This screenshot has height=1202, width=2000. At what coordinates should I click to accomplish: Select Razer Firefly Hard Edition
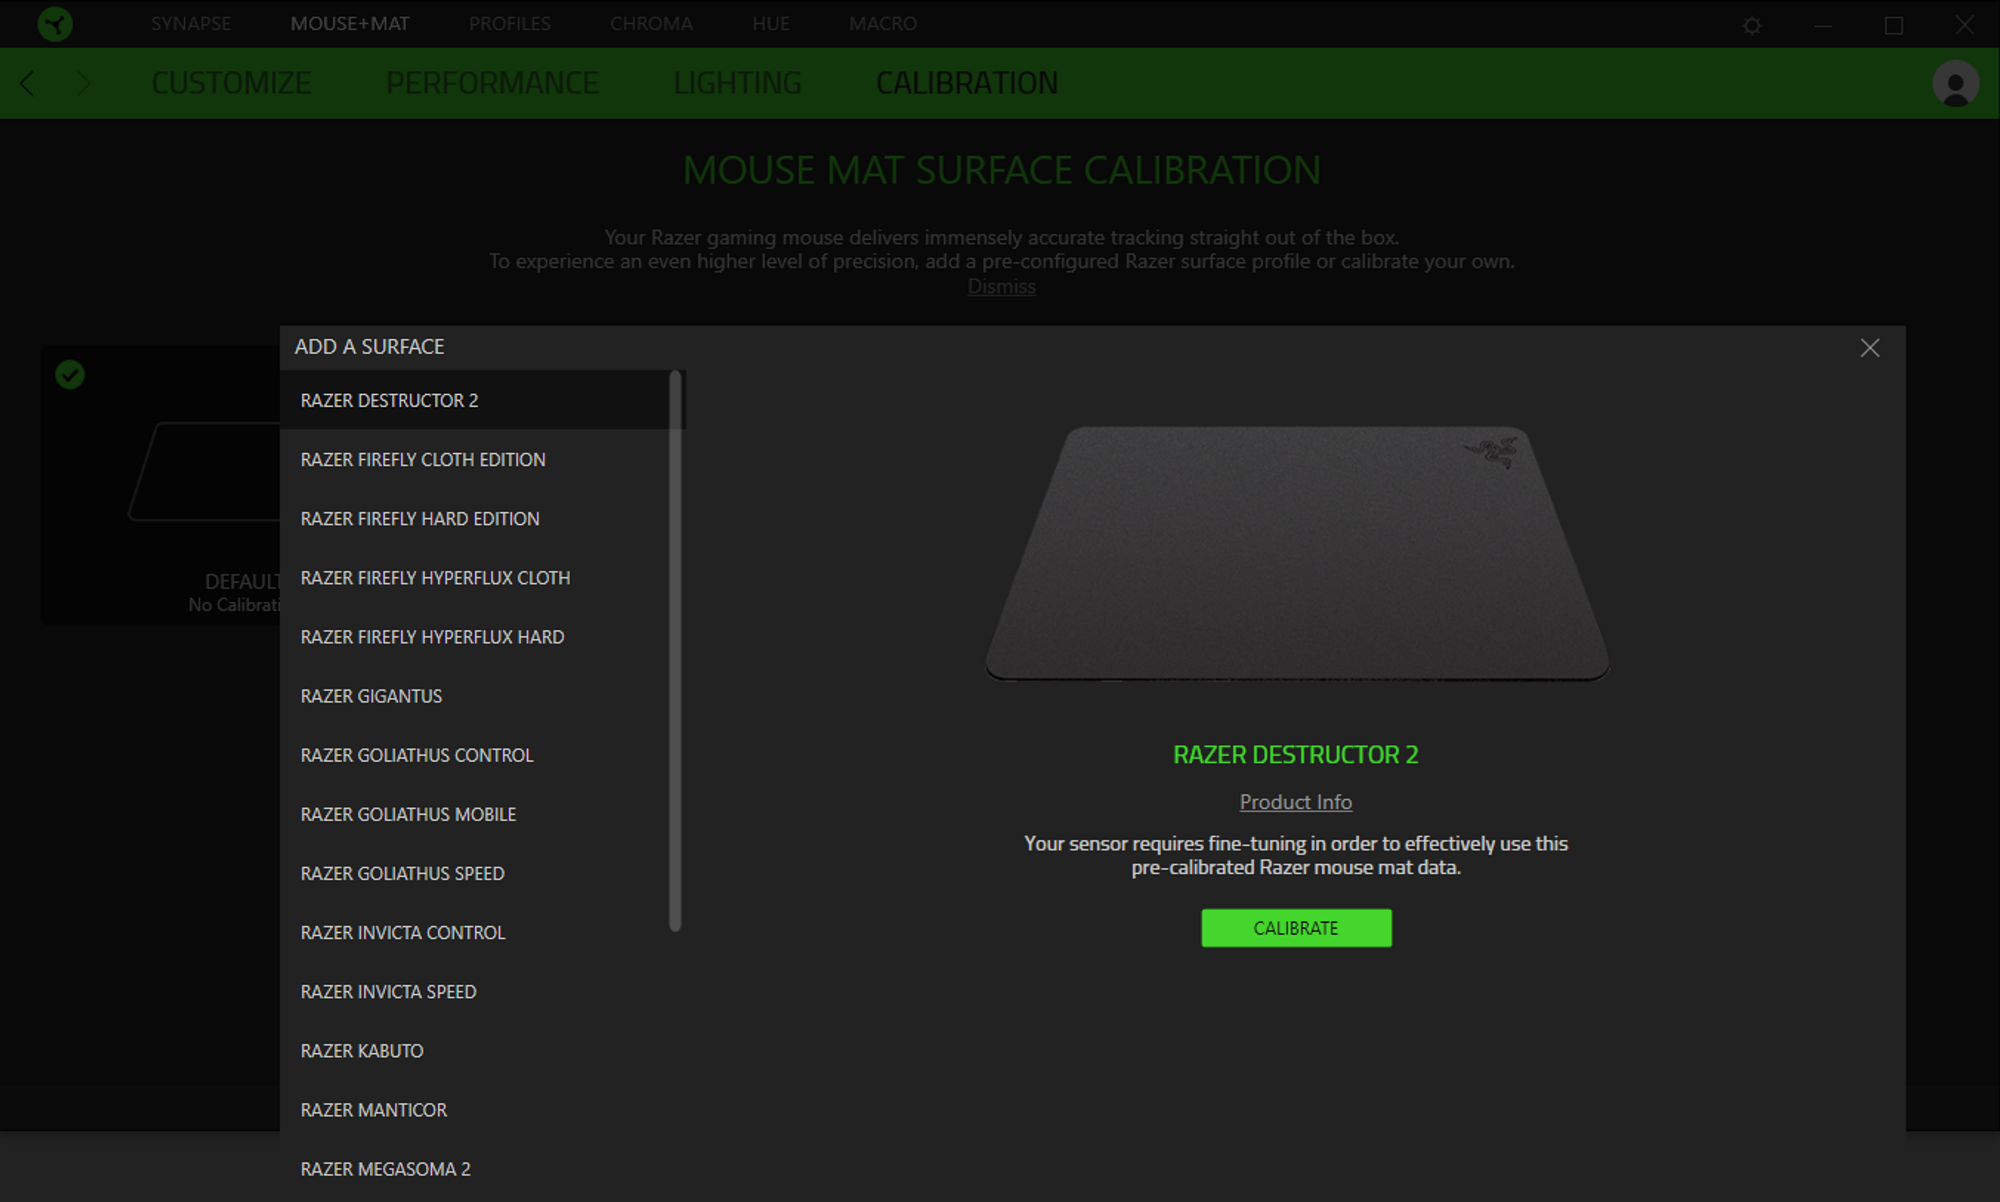[x=475, y=518]
